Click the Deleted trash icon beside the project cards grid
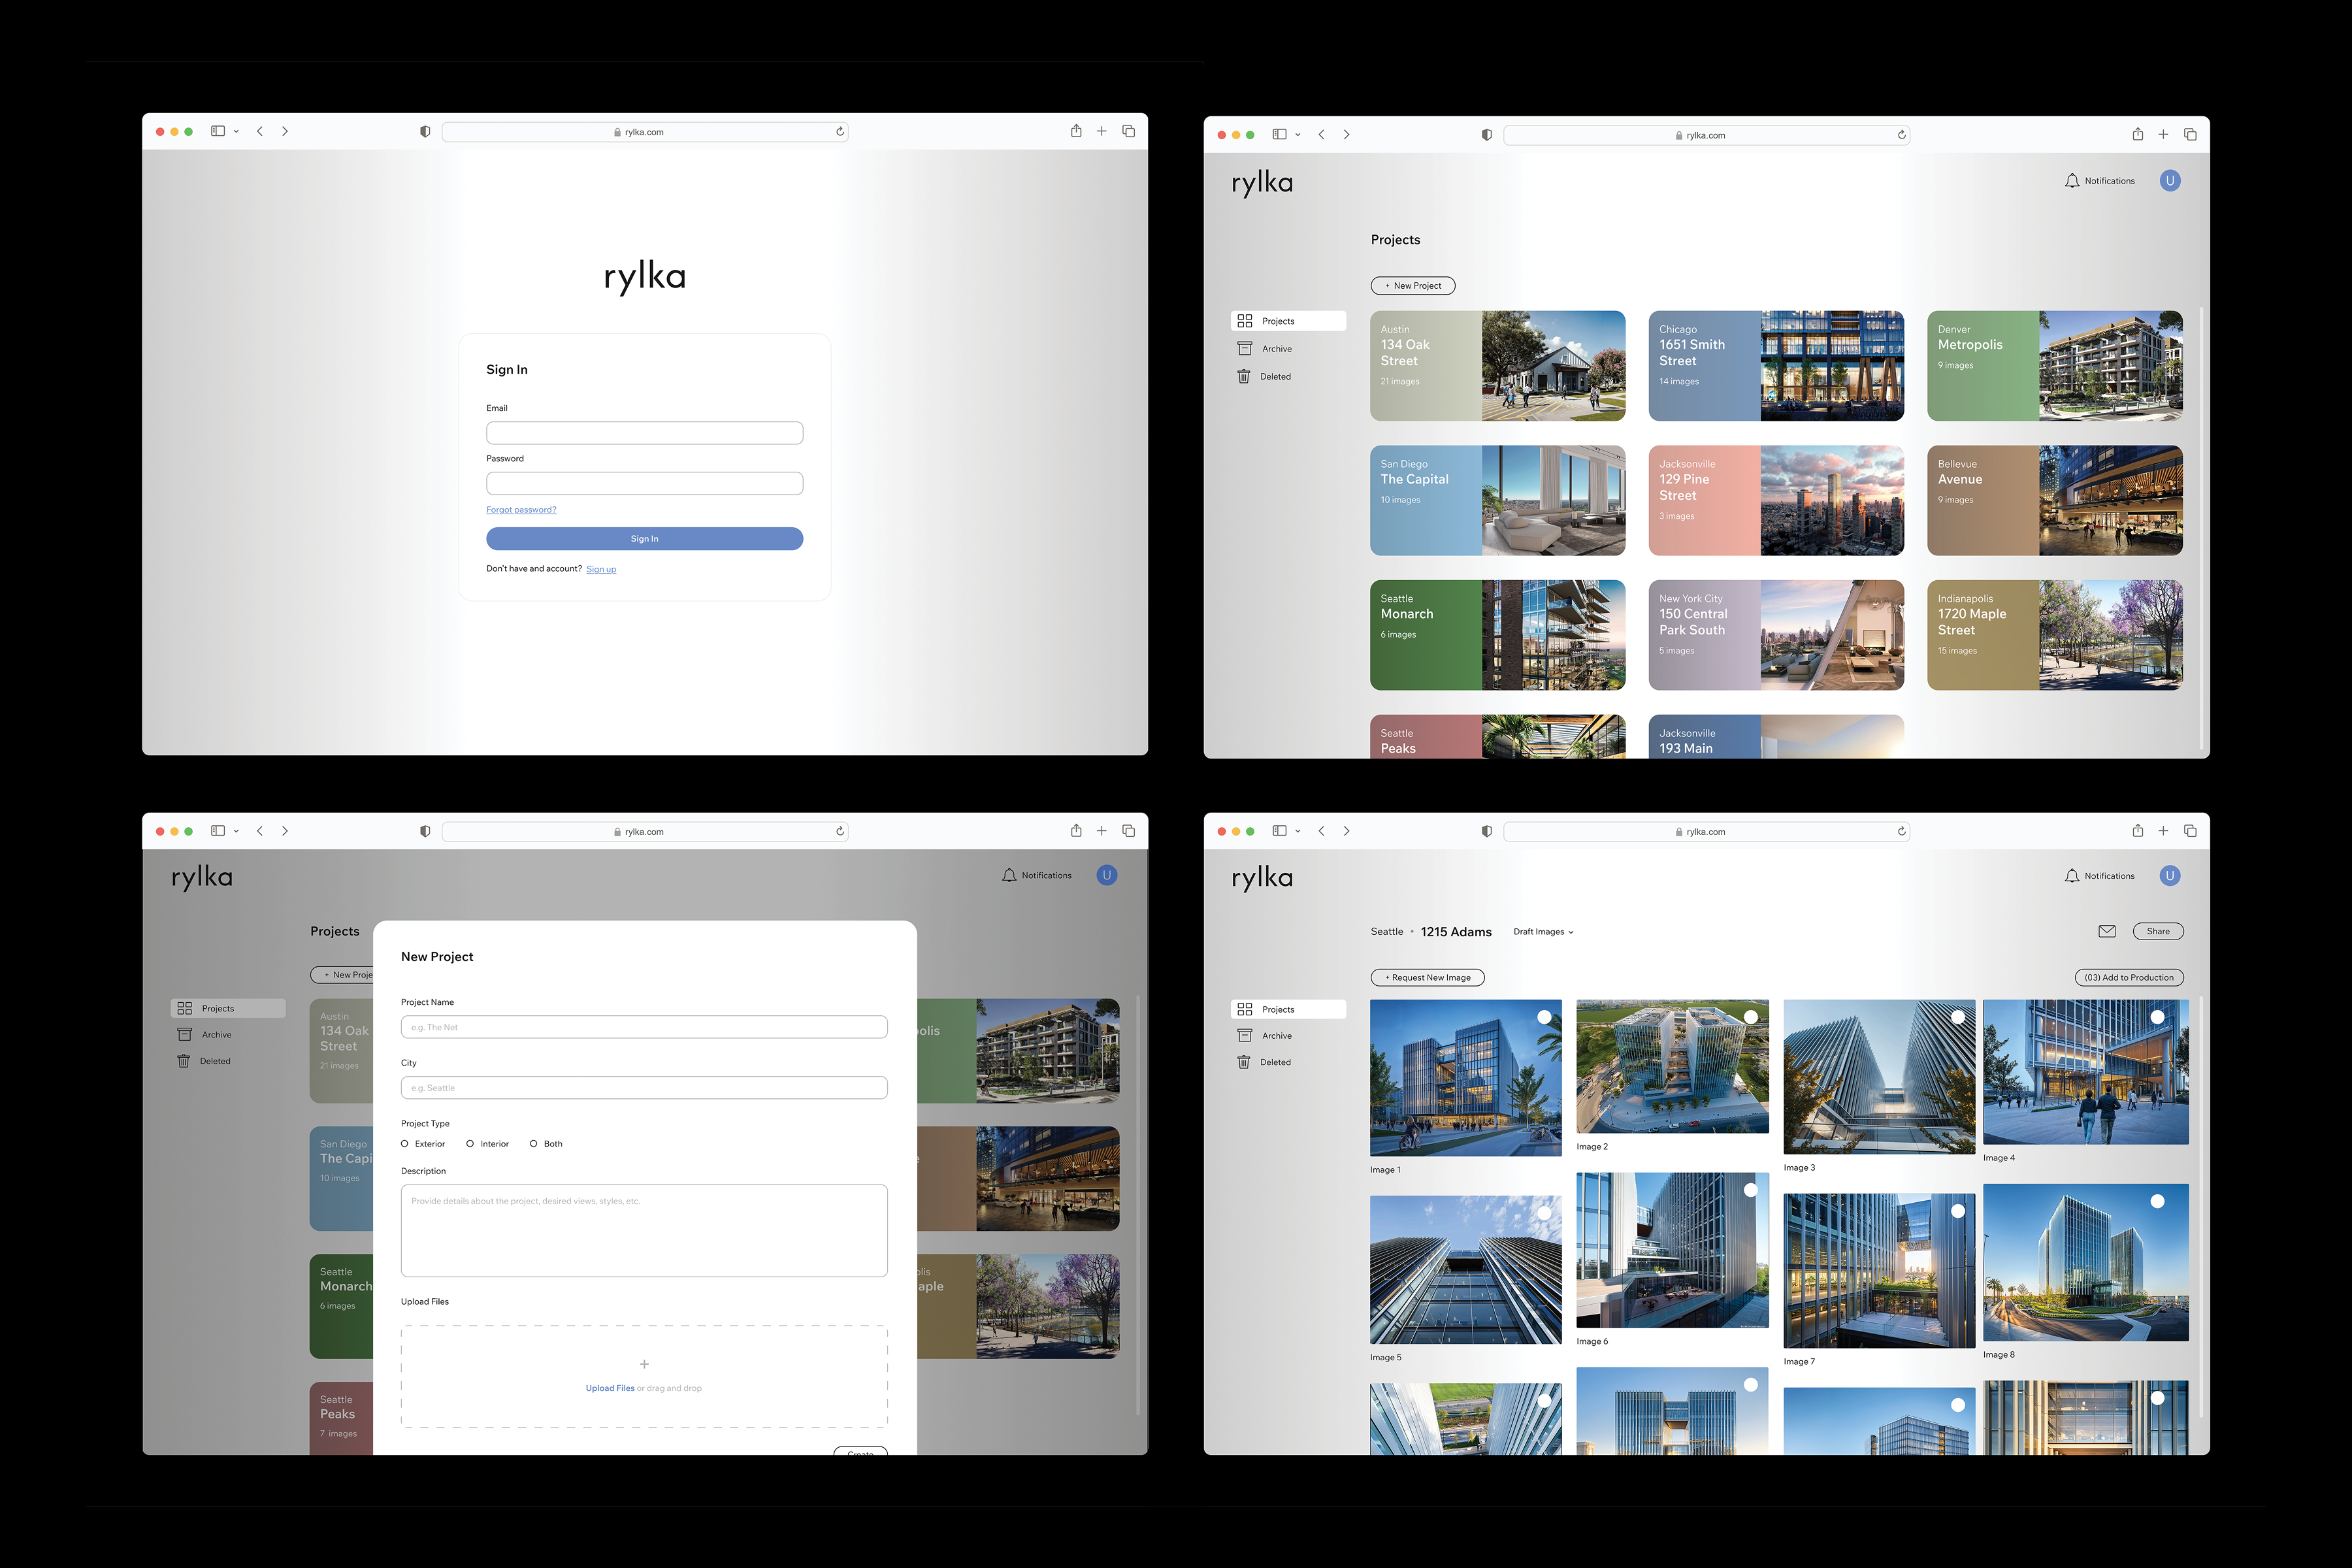Screen dimensions: 2352x1568 click(x=1243, y=377)
